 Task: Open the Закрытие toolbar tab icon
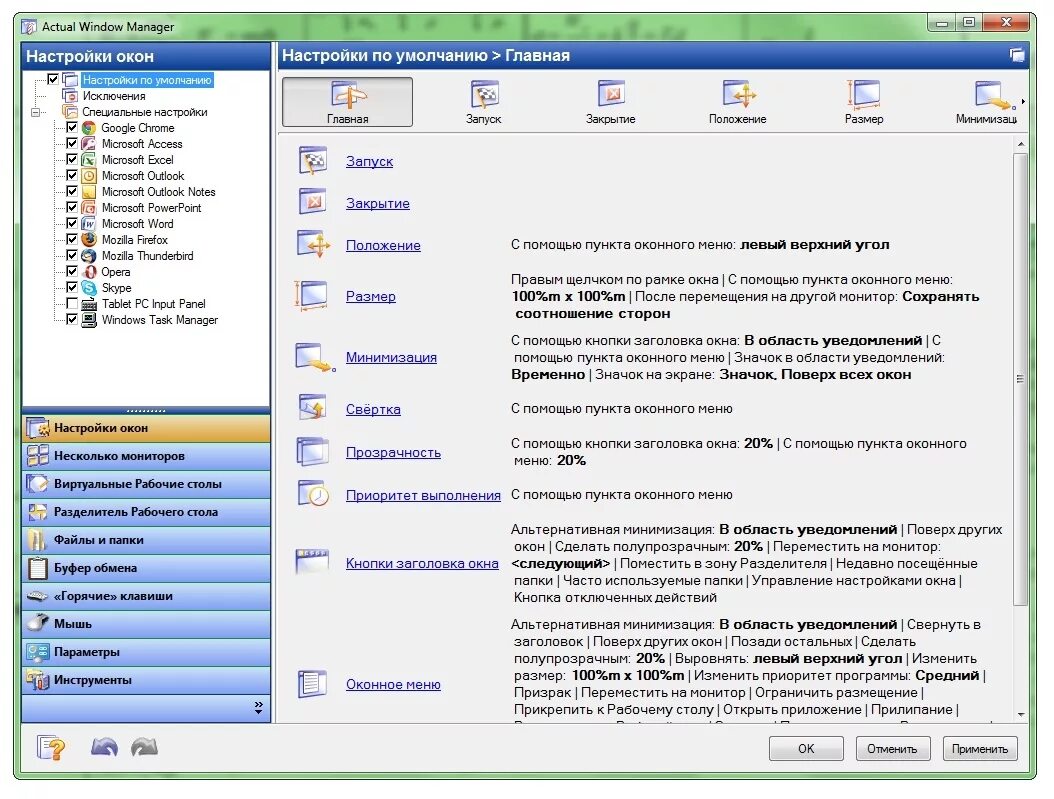pyautogui.click(x=611, y=94)
